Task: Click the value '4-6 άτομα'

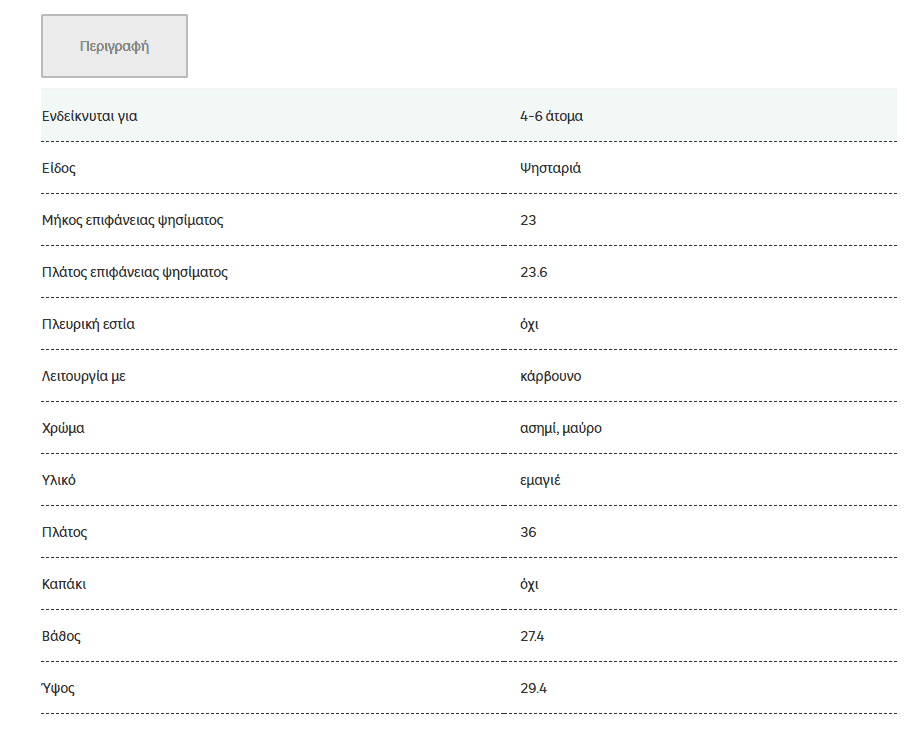Action: (551, 116)
